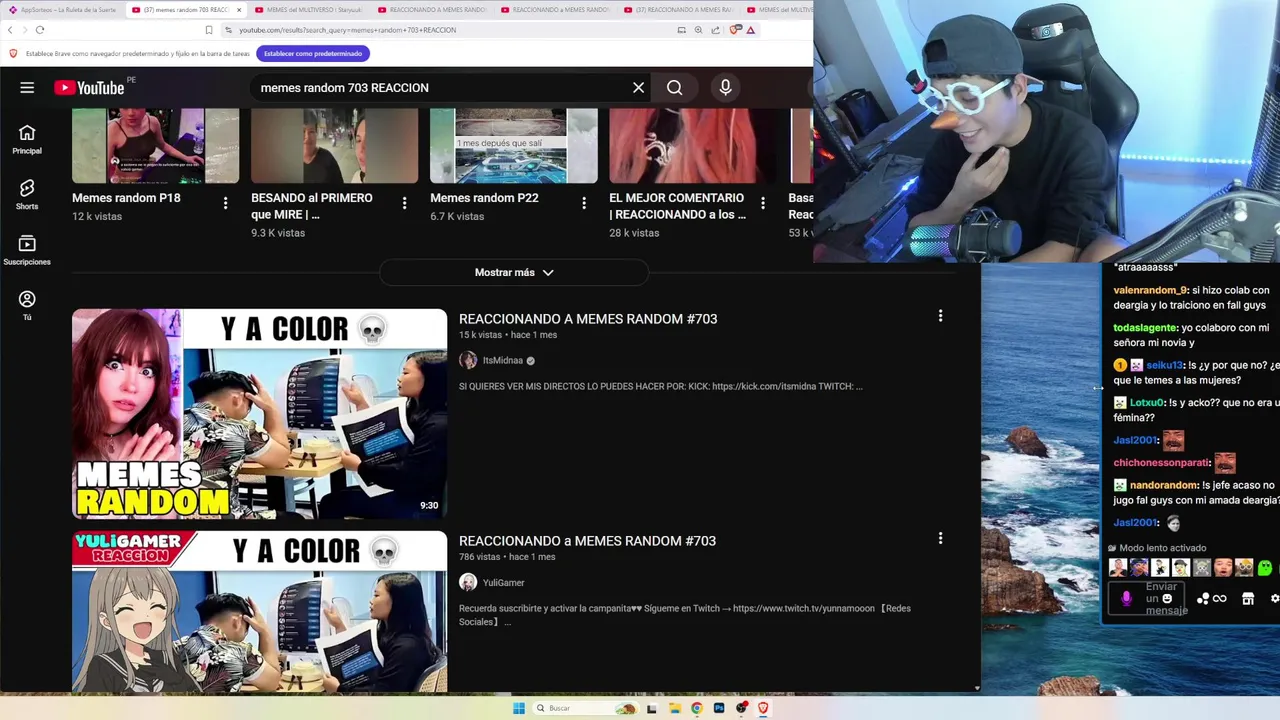
Task: Click ItsMidnaa video thumbnail with 9:30 duration
Action: pyautogui.click(x=259, y=414)
